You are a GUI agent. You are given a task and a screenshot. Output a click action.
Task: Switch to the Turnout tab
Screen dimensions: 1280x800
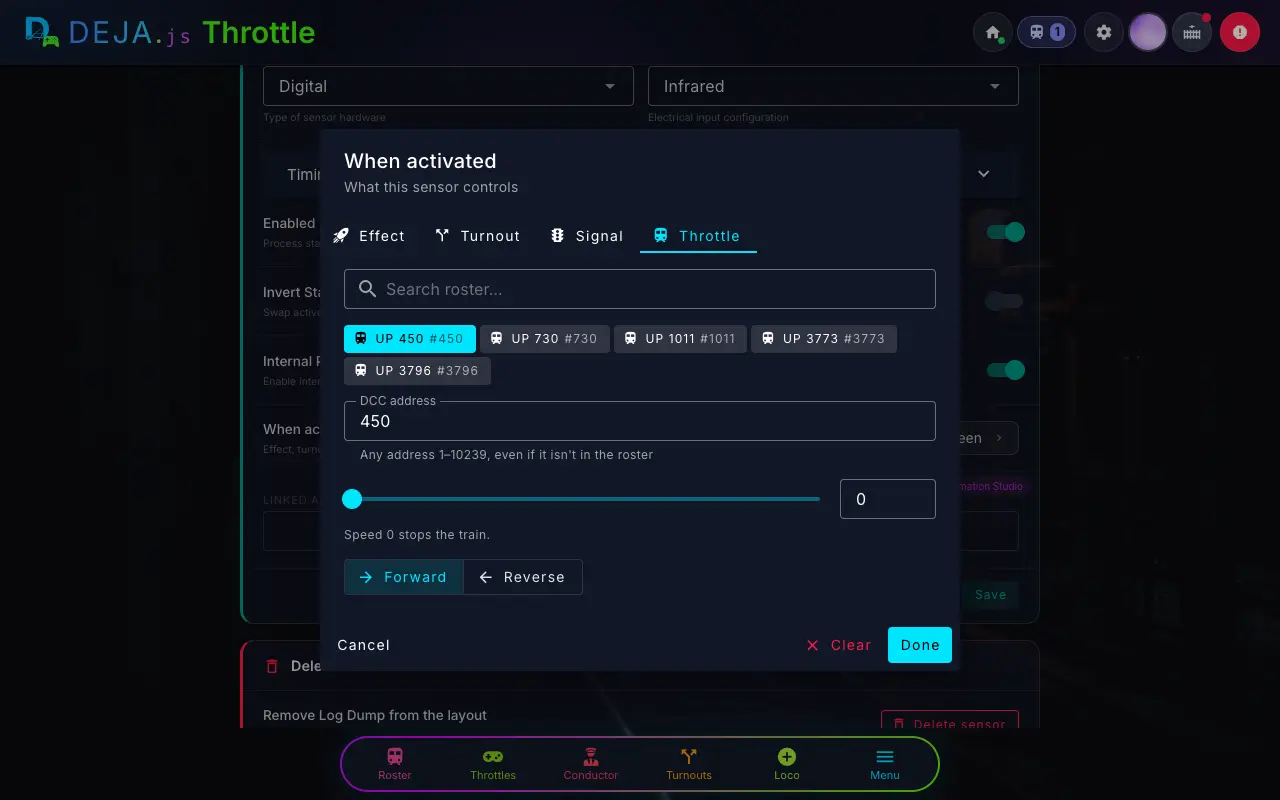pos(477,236)
